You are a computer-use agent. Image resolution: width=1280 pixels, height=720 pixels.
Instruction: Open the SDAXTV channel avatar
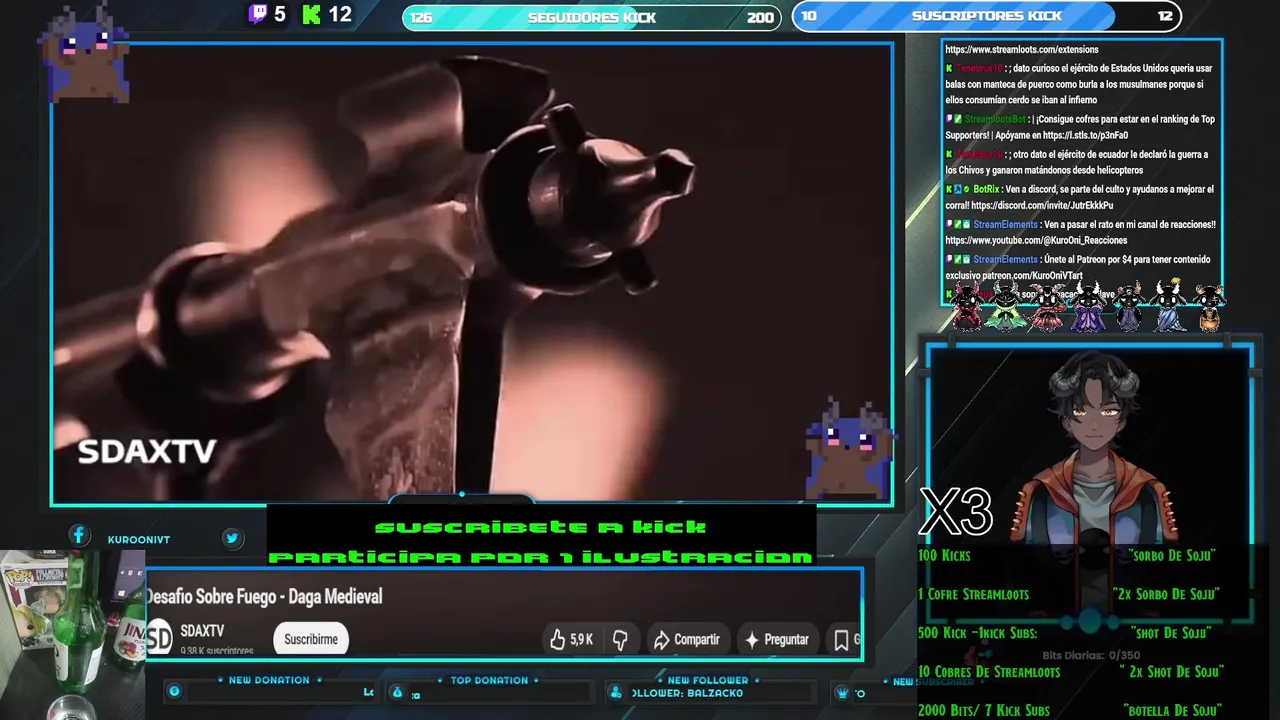[160, 638]
